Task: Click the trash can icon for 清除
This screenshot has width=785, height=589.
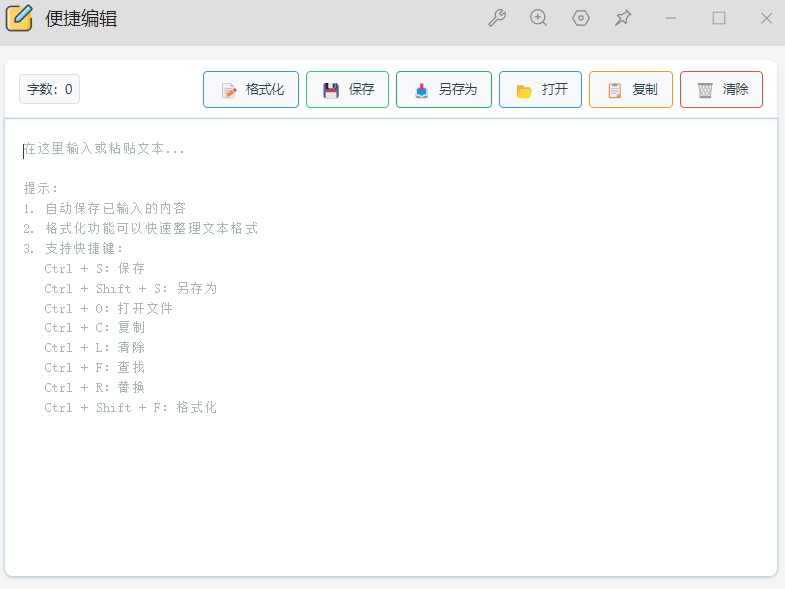Action: [705, 90]
